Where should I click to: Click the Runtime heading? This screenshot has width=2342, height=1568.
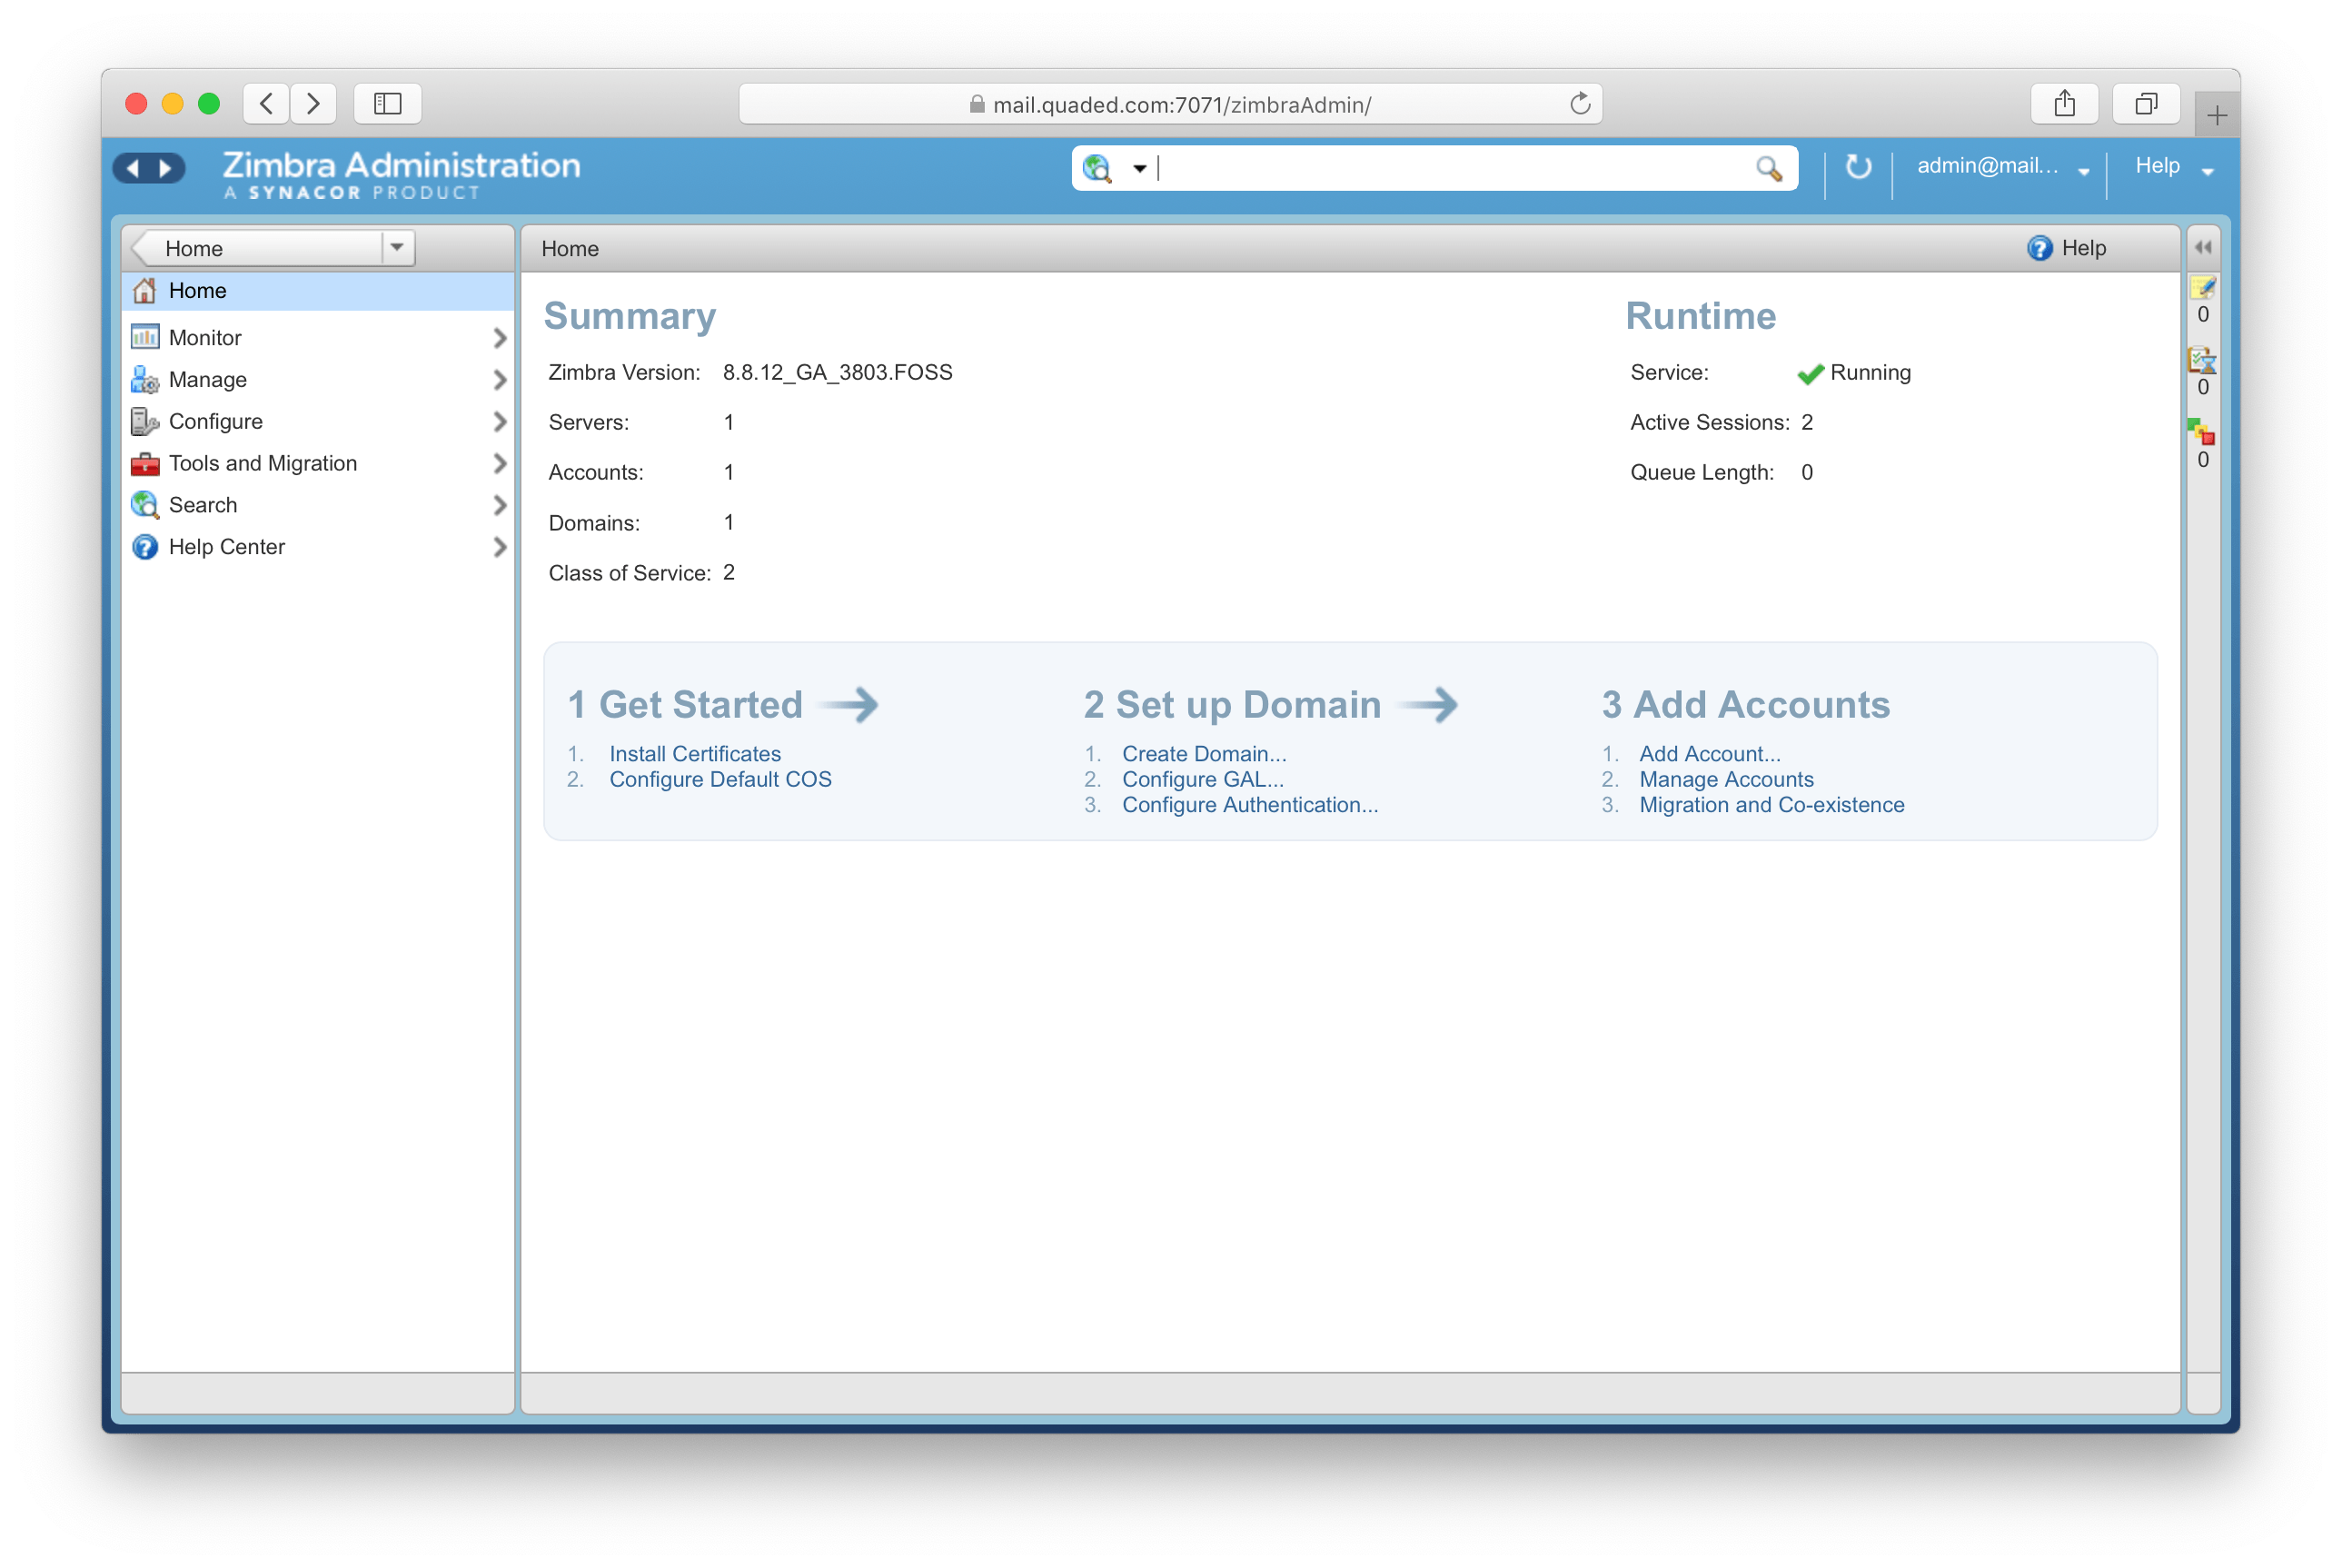pyautogui.click(x=1700, y=317)
